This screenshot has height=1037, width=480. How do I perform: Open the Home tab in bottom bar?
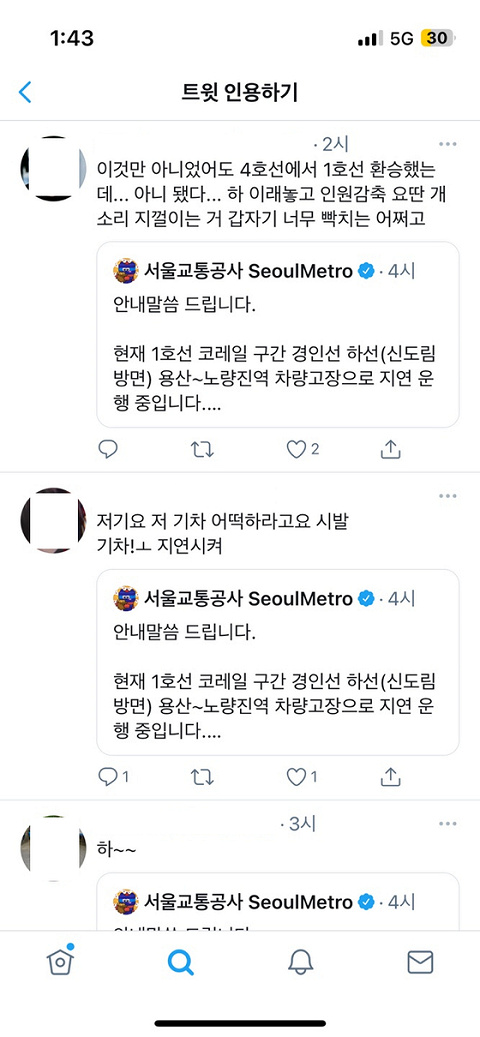point(60,962)
